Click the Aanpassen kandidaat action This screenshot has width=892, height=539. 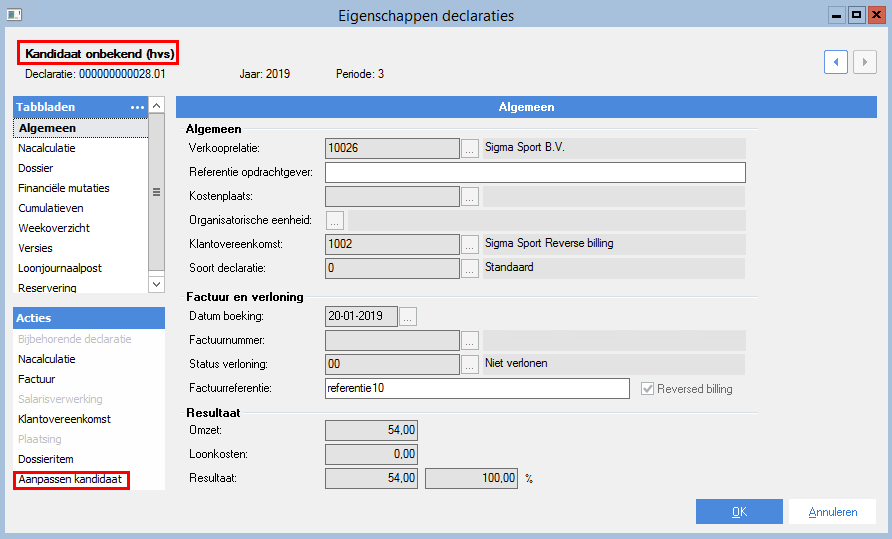[70, 479]
